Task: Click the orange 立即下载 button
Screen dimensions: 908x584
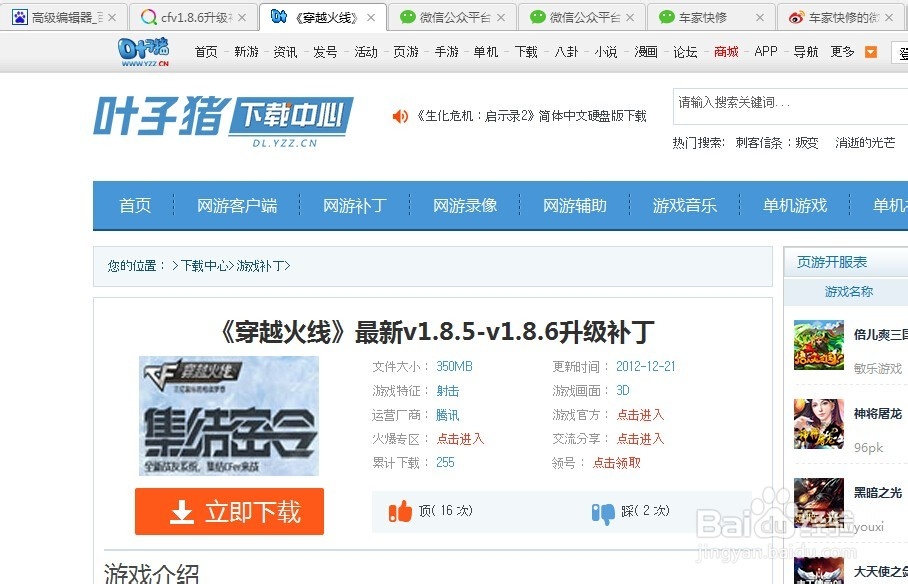Action: pos(229,512)
